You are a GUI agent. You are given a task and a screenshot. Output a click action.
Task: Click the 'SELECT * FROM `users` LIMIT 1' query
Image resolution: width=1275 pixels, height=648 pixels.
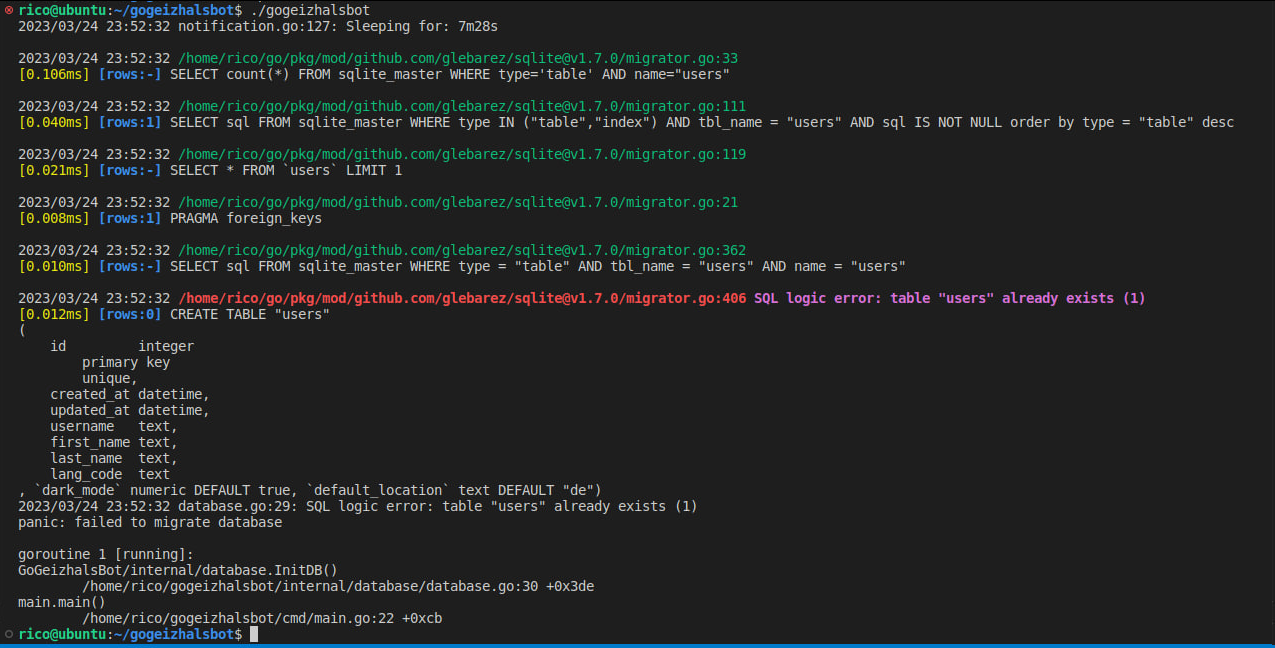click(x=286, y=170)
